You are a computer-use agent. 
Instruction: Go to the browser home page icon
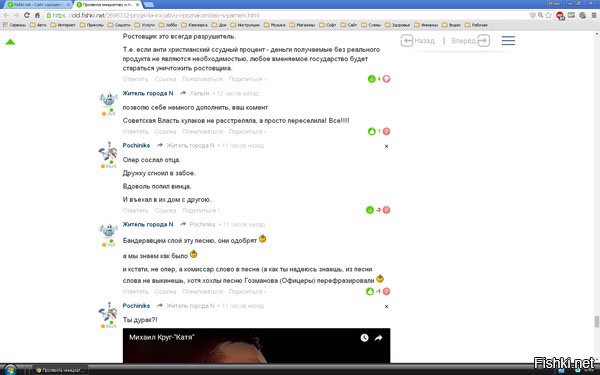click(x=37, y=15)
